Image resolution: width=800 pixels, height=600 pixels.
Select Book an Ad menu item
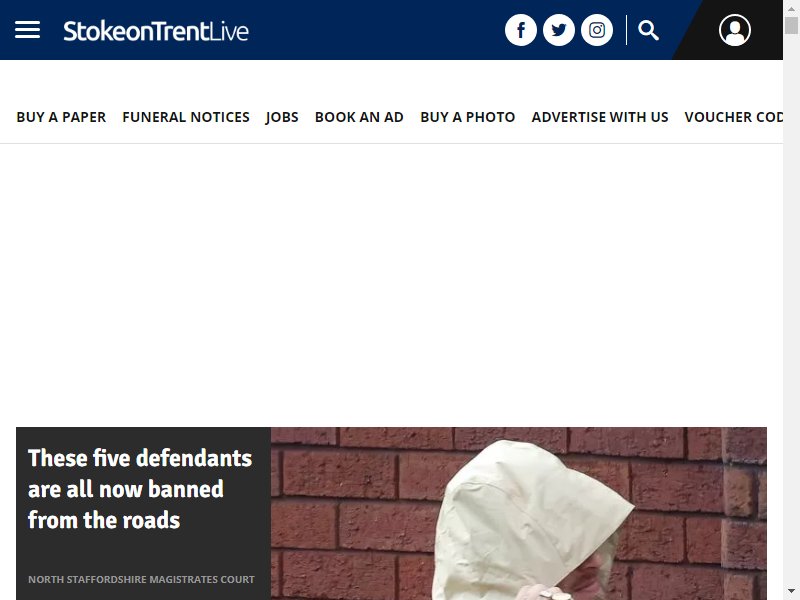pyautogui.click(x=359, y=117)
